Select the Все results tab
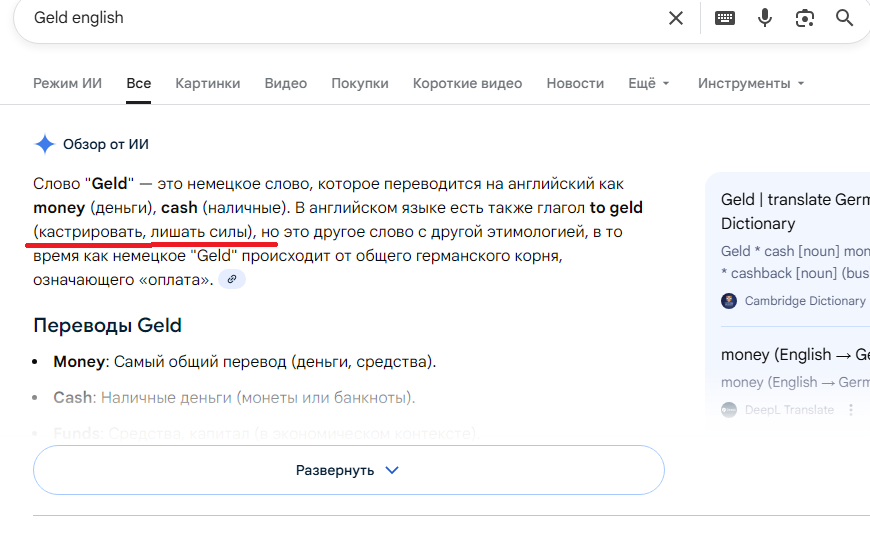Viewport: 870px width, 538px height. click(139, 83)
